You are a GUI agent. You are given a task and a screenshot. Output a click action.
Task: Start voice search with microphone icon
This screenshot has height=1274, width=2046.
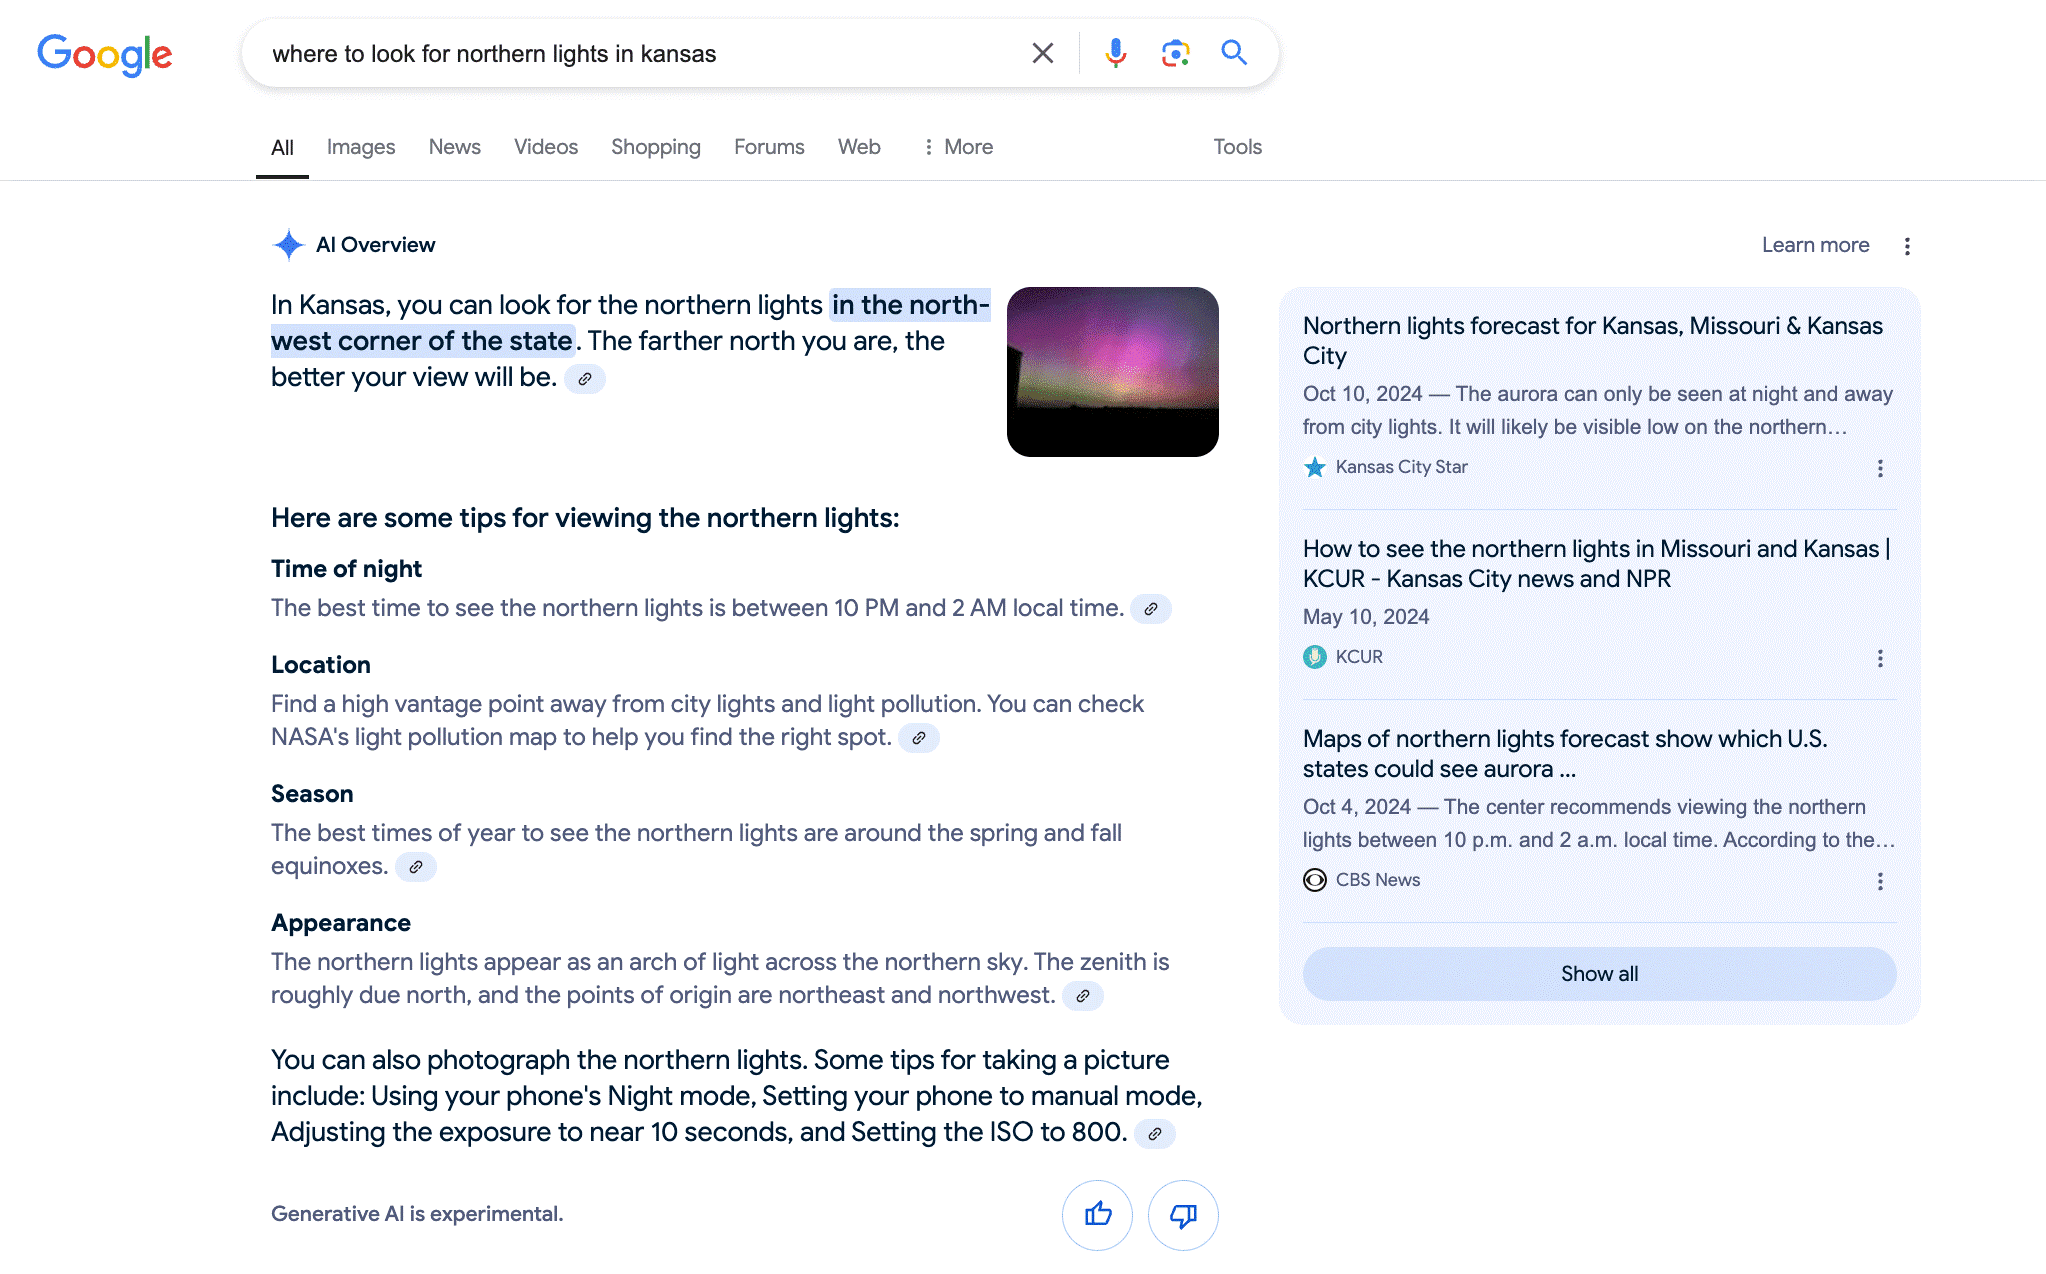(1116, 53)
